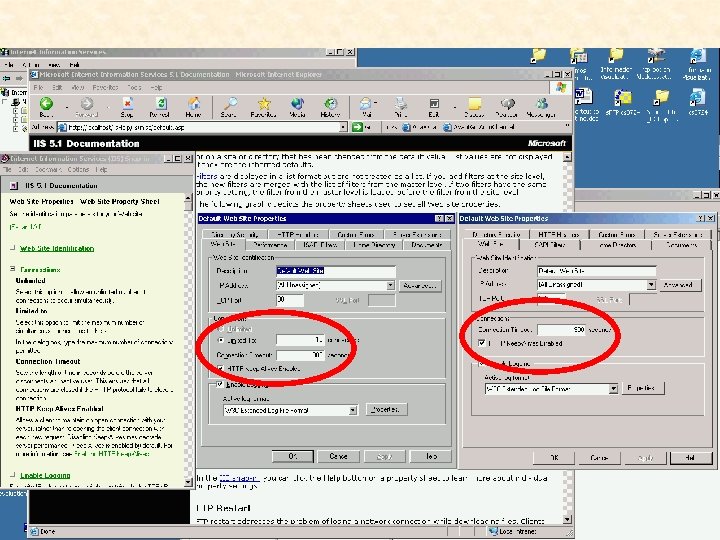Click the Mail icon in IE toolbar
Image resolution: width=720 pixels, height=540 pixels.
[366, 107]
